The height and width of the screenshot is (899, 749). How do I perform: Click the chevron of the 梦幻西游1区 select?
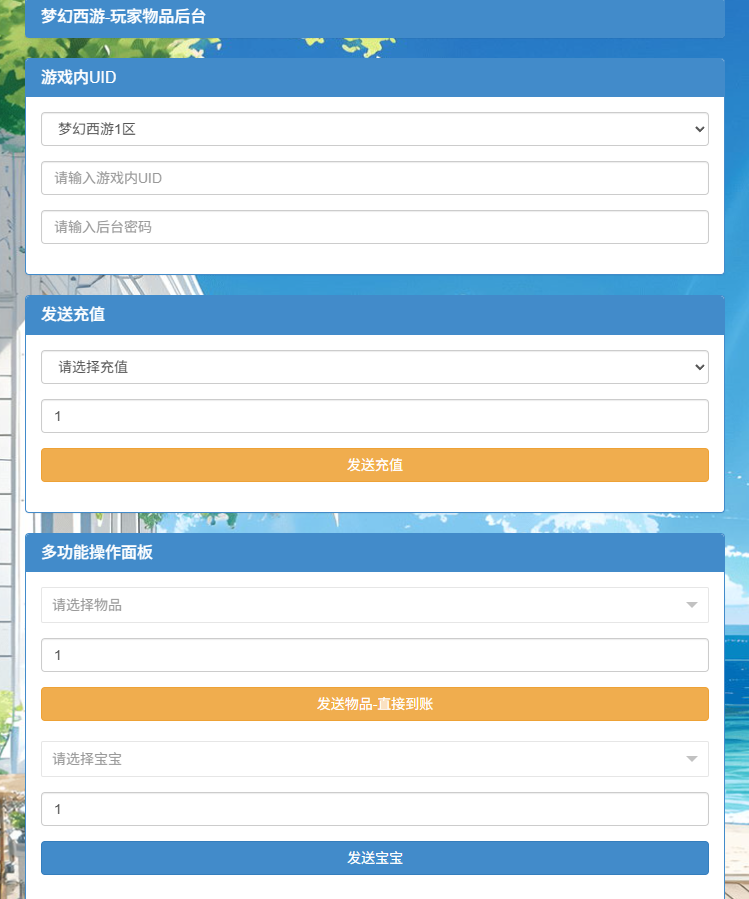698,129
